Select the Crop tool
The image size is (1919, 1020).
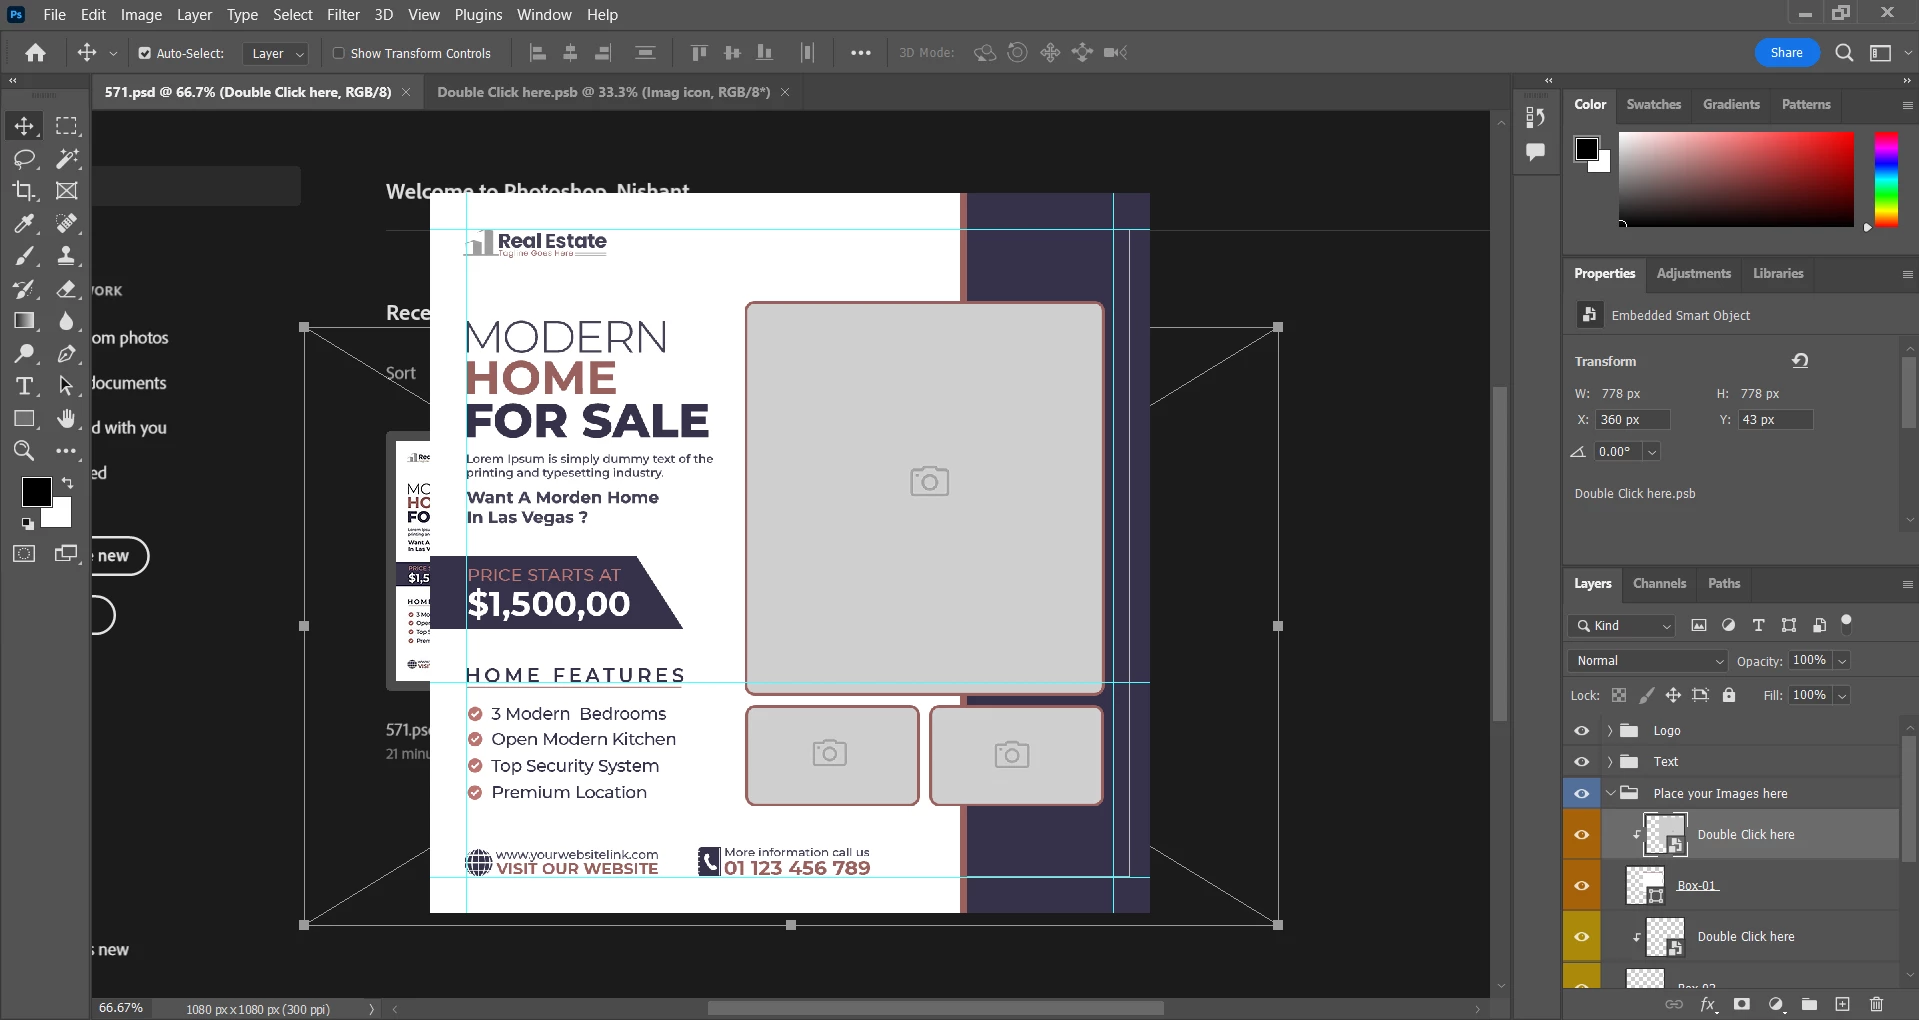point(24,191)
